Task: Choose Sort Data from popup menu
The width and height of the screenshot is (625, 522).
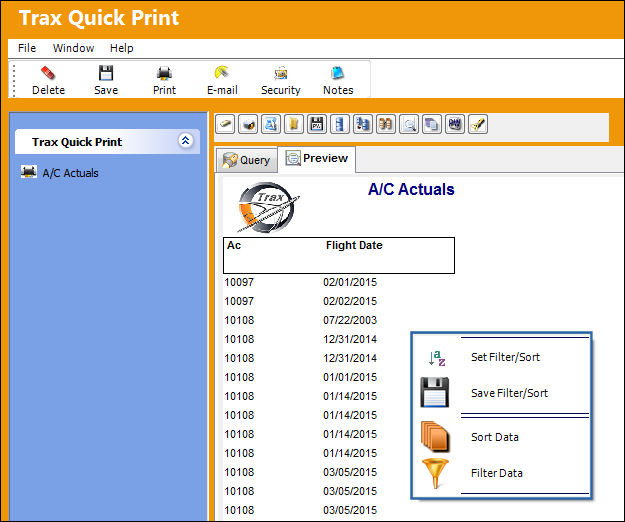Action: click(x=495, y=437)
